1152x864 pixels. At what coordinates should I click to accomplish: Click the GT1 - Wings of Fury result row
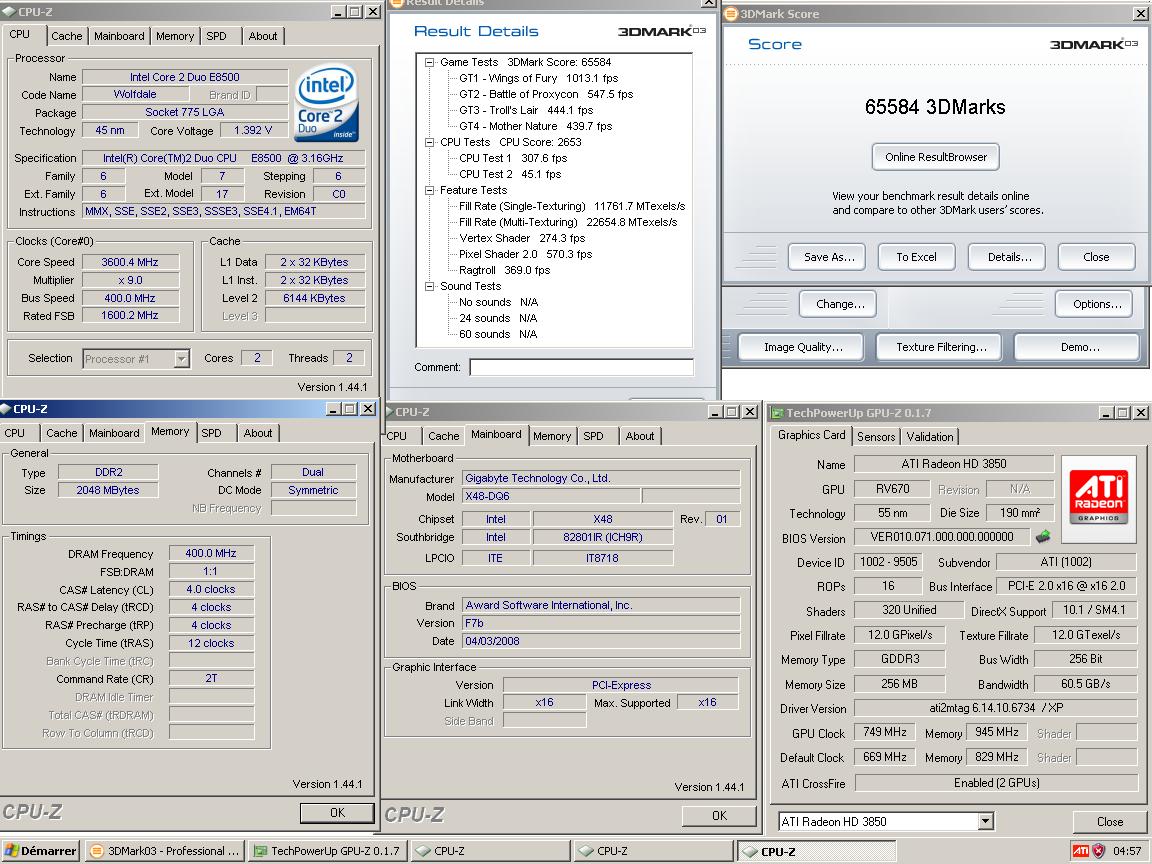click(539, 79)
